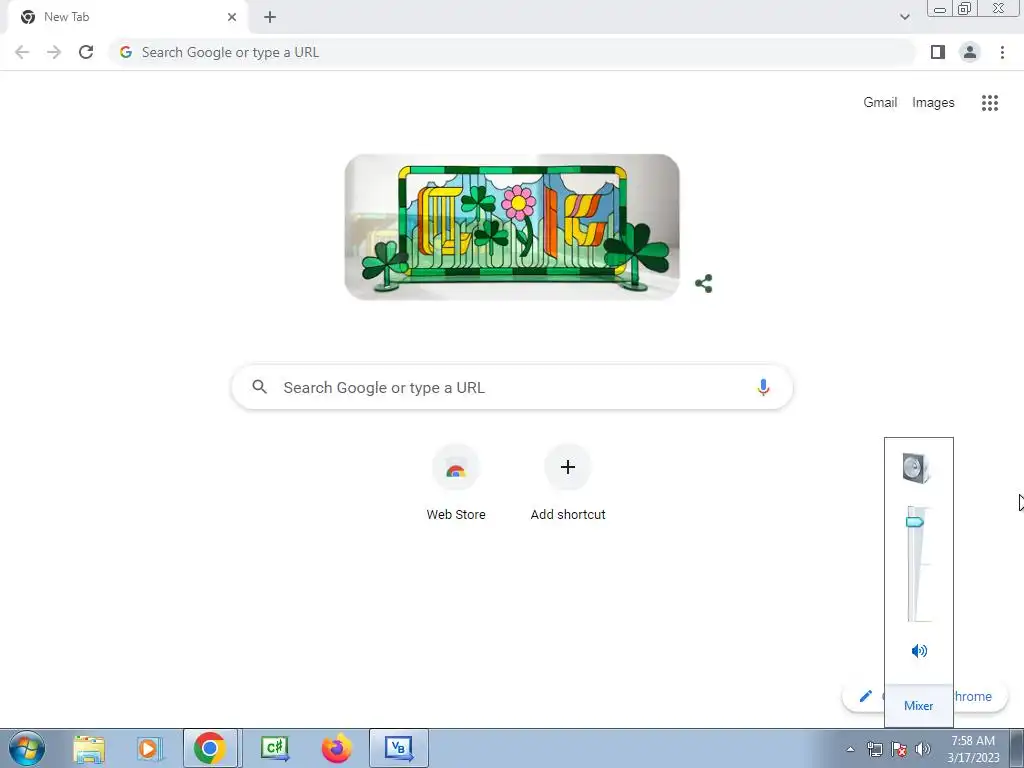Open the Chrome three-dot menu
Screen dimensions: 1024x768
coord(1002,52)
